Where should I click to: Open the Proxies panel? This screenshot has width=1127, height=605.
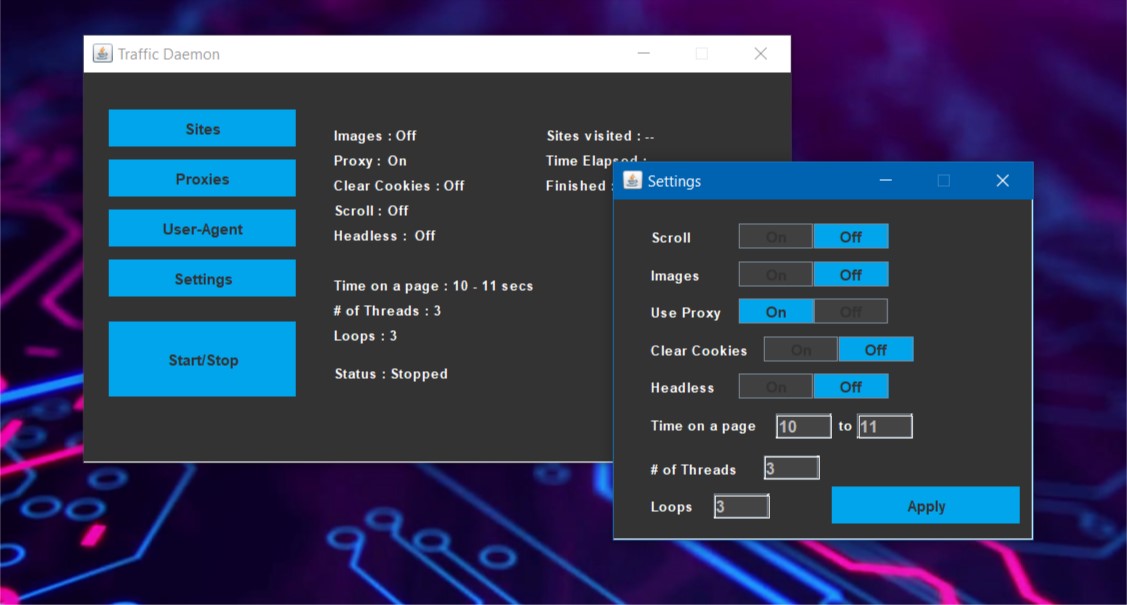coord(202,179)
